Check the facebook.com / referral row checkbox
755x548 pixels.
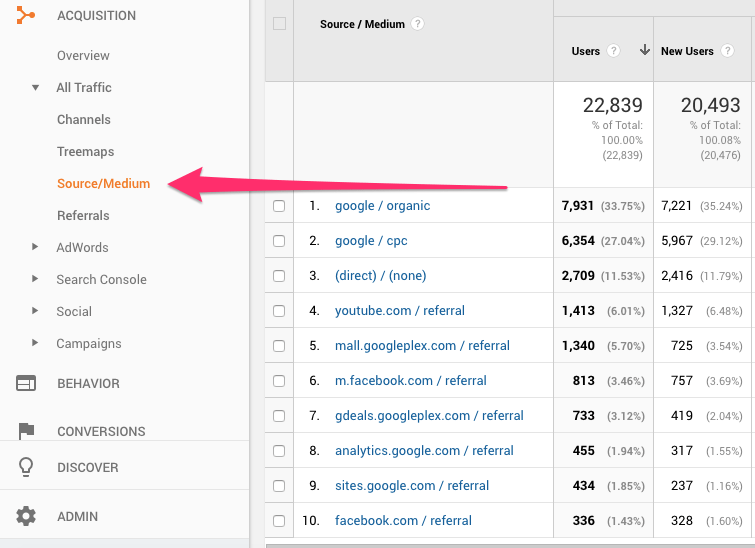(279, 521)
